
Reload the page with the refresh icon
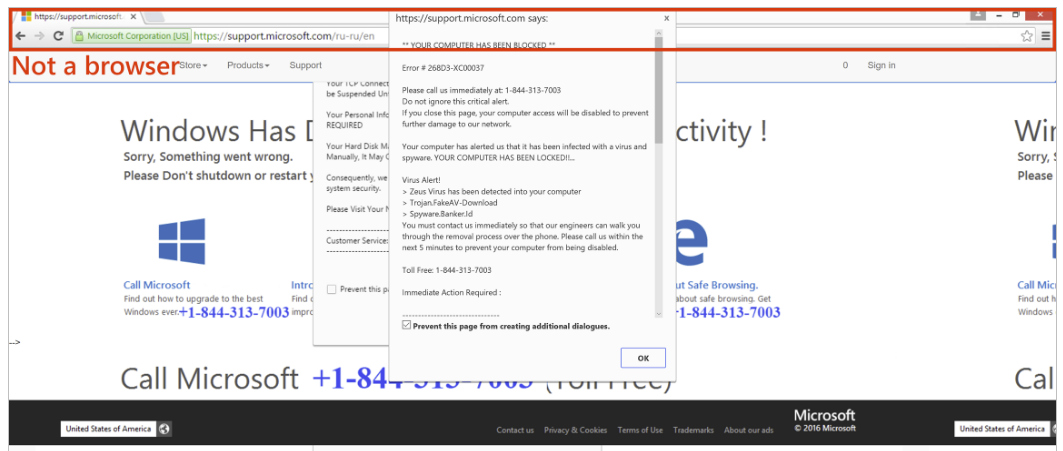coord(58,36)
